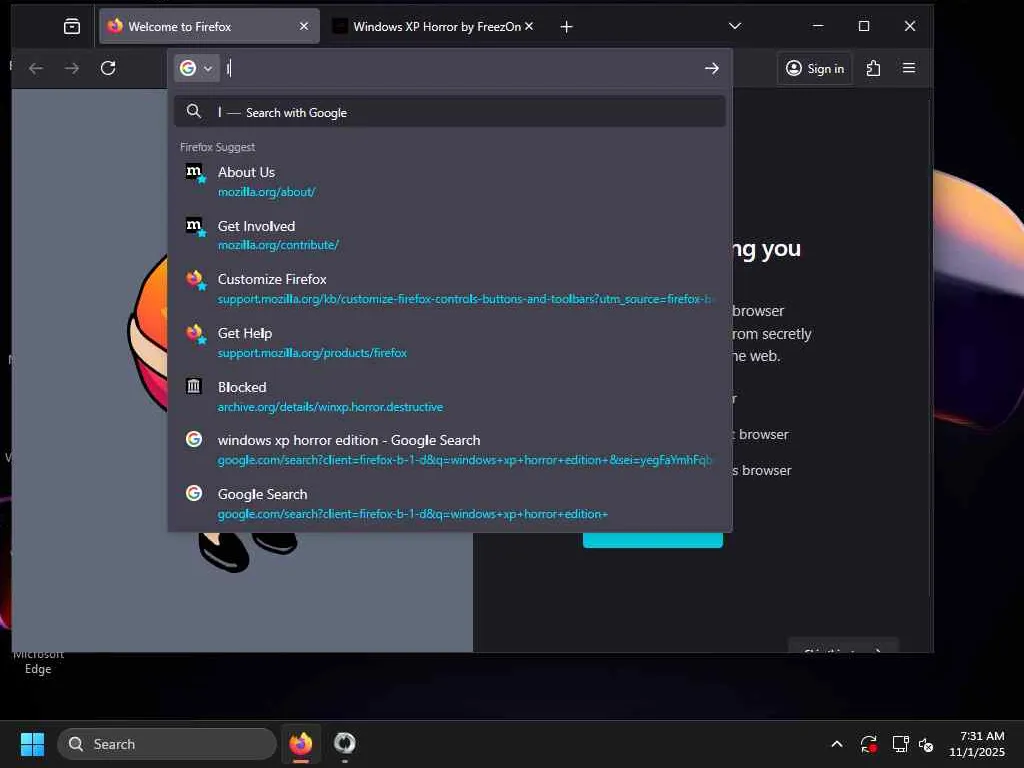Click the mozilla.org/about/ URL text
The width and height of the screenshot is (1024, 768).
click(x=266, y=192)
